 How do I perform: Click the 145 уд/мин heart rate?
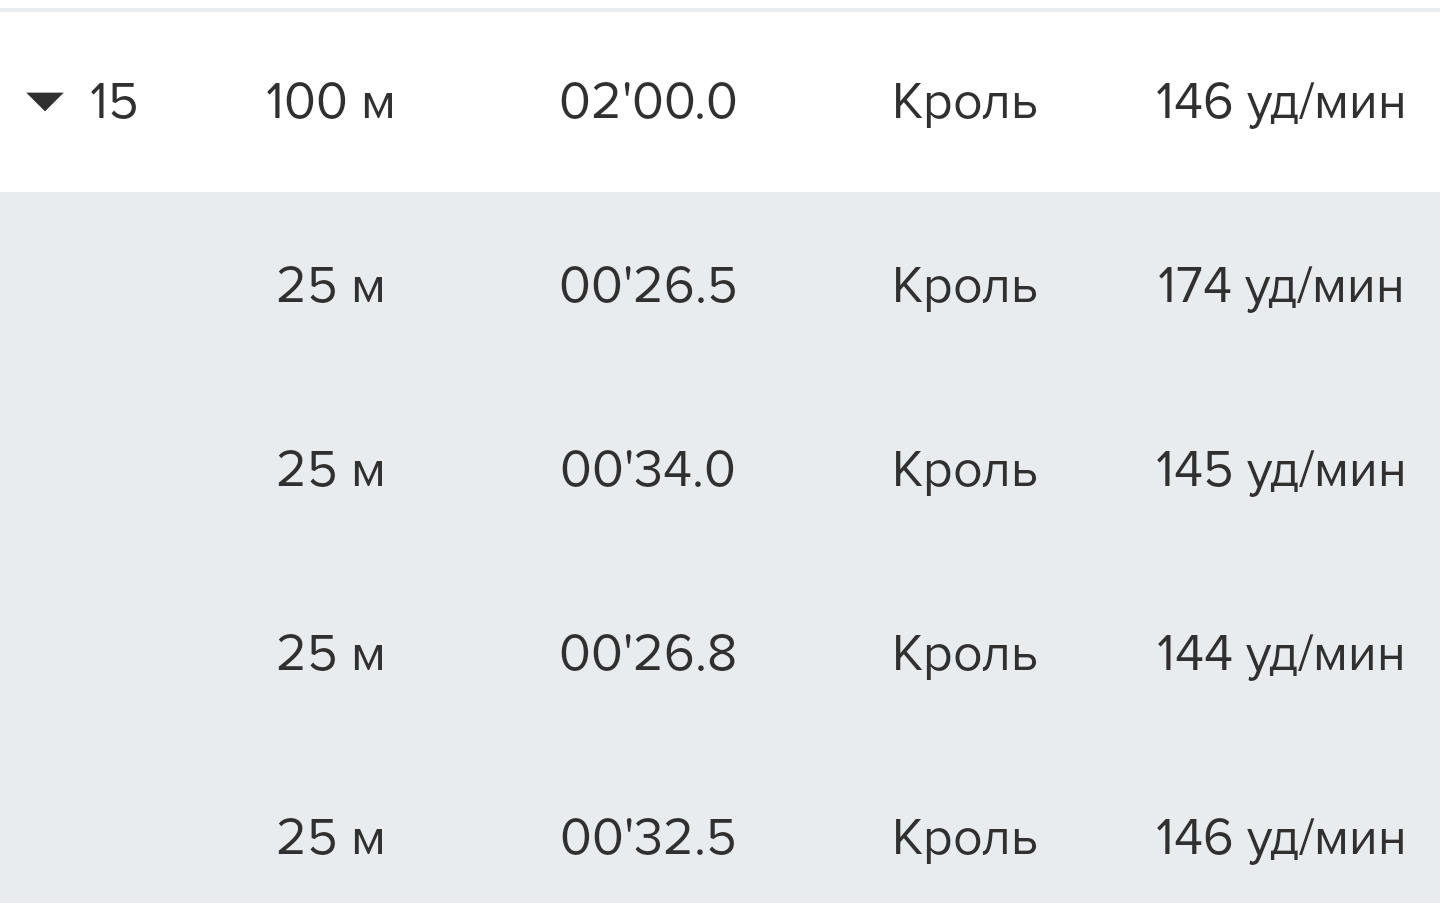(x=1280, y=470)
